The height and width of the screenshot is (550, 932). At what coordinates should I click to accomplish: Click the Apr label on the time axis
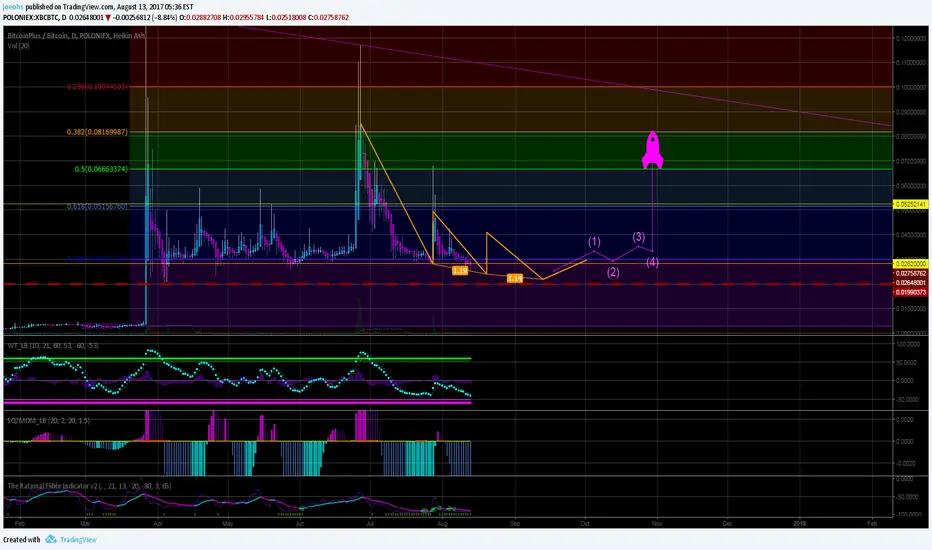pos(158,523)
